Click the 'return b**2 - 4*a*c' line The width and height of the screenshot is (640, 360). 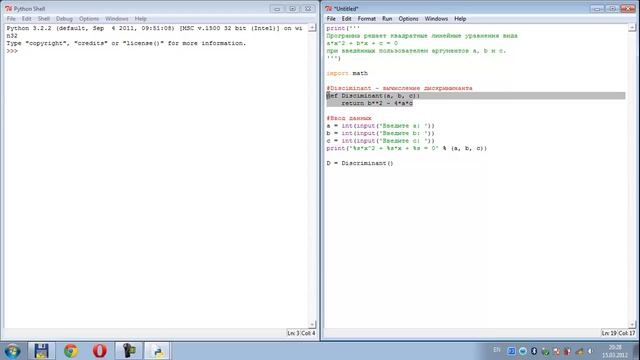[377, 103]
